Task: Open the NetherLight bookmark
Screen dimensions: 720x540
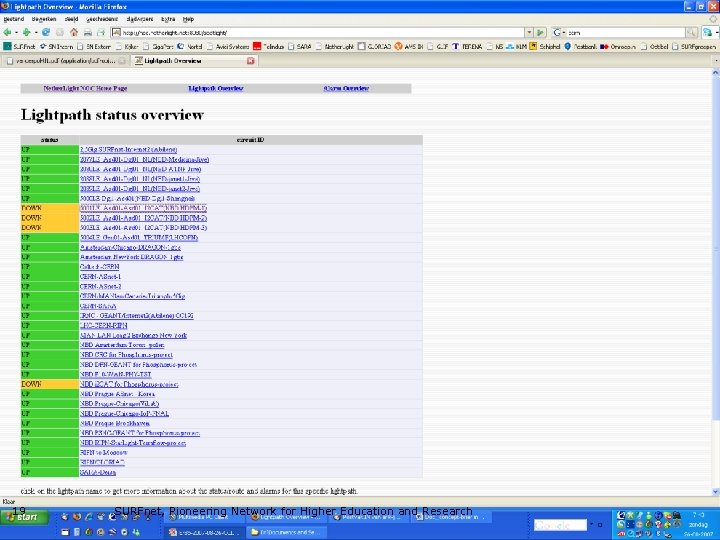Action: pyautogui.click(x=335, y=46)
